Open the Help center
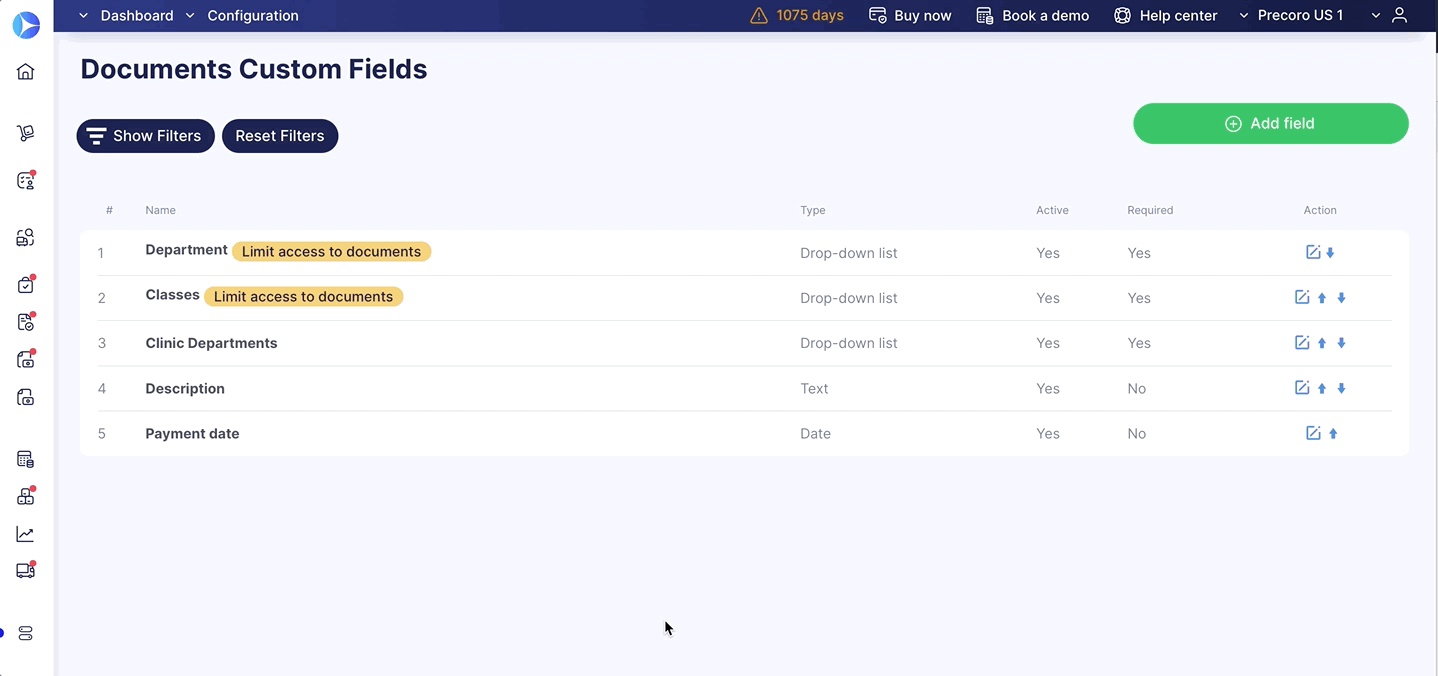 click(x=1166, y=16)
